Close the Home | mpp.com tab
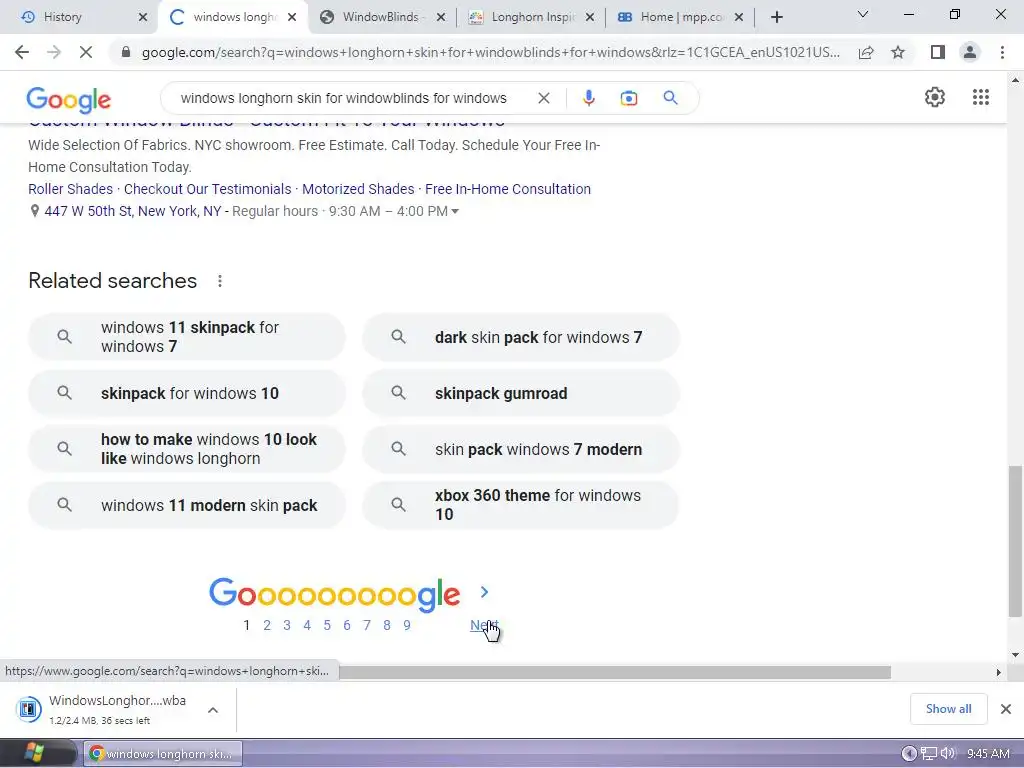Screen dimensions: 1024x768 pyautogui.click(x=739, y=17)
